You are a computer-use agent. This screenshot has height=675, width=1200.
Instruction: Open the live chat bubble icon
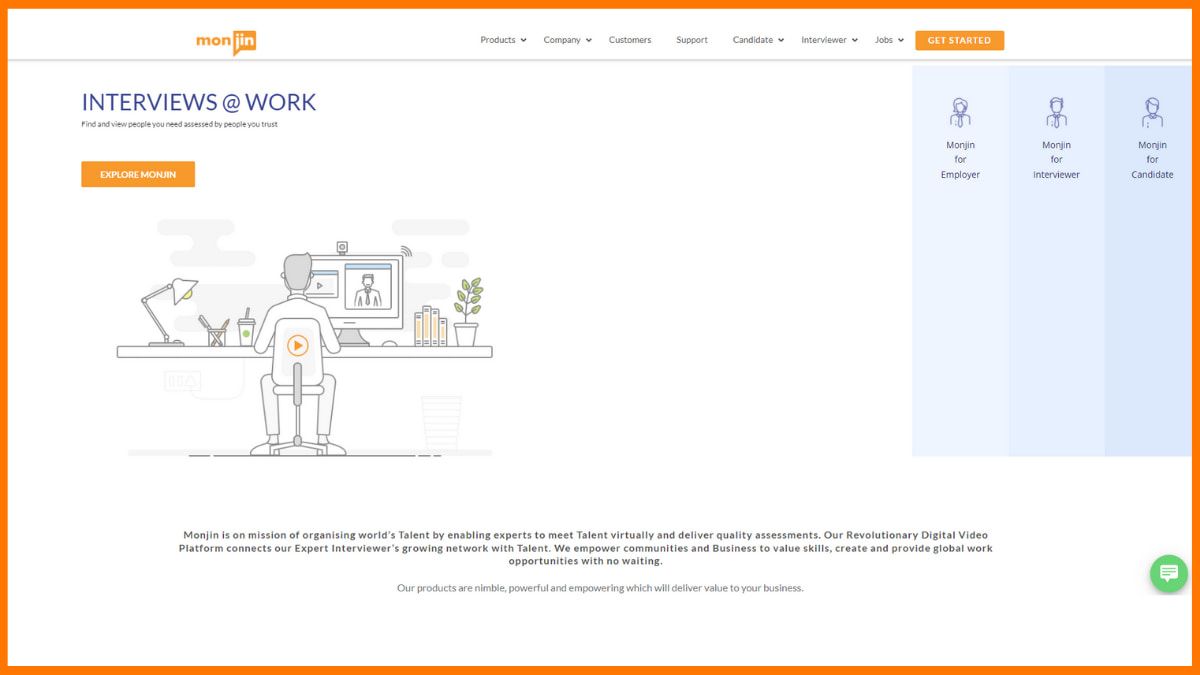point(1168,573)
